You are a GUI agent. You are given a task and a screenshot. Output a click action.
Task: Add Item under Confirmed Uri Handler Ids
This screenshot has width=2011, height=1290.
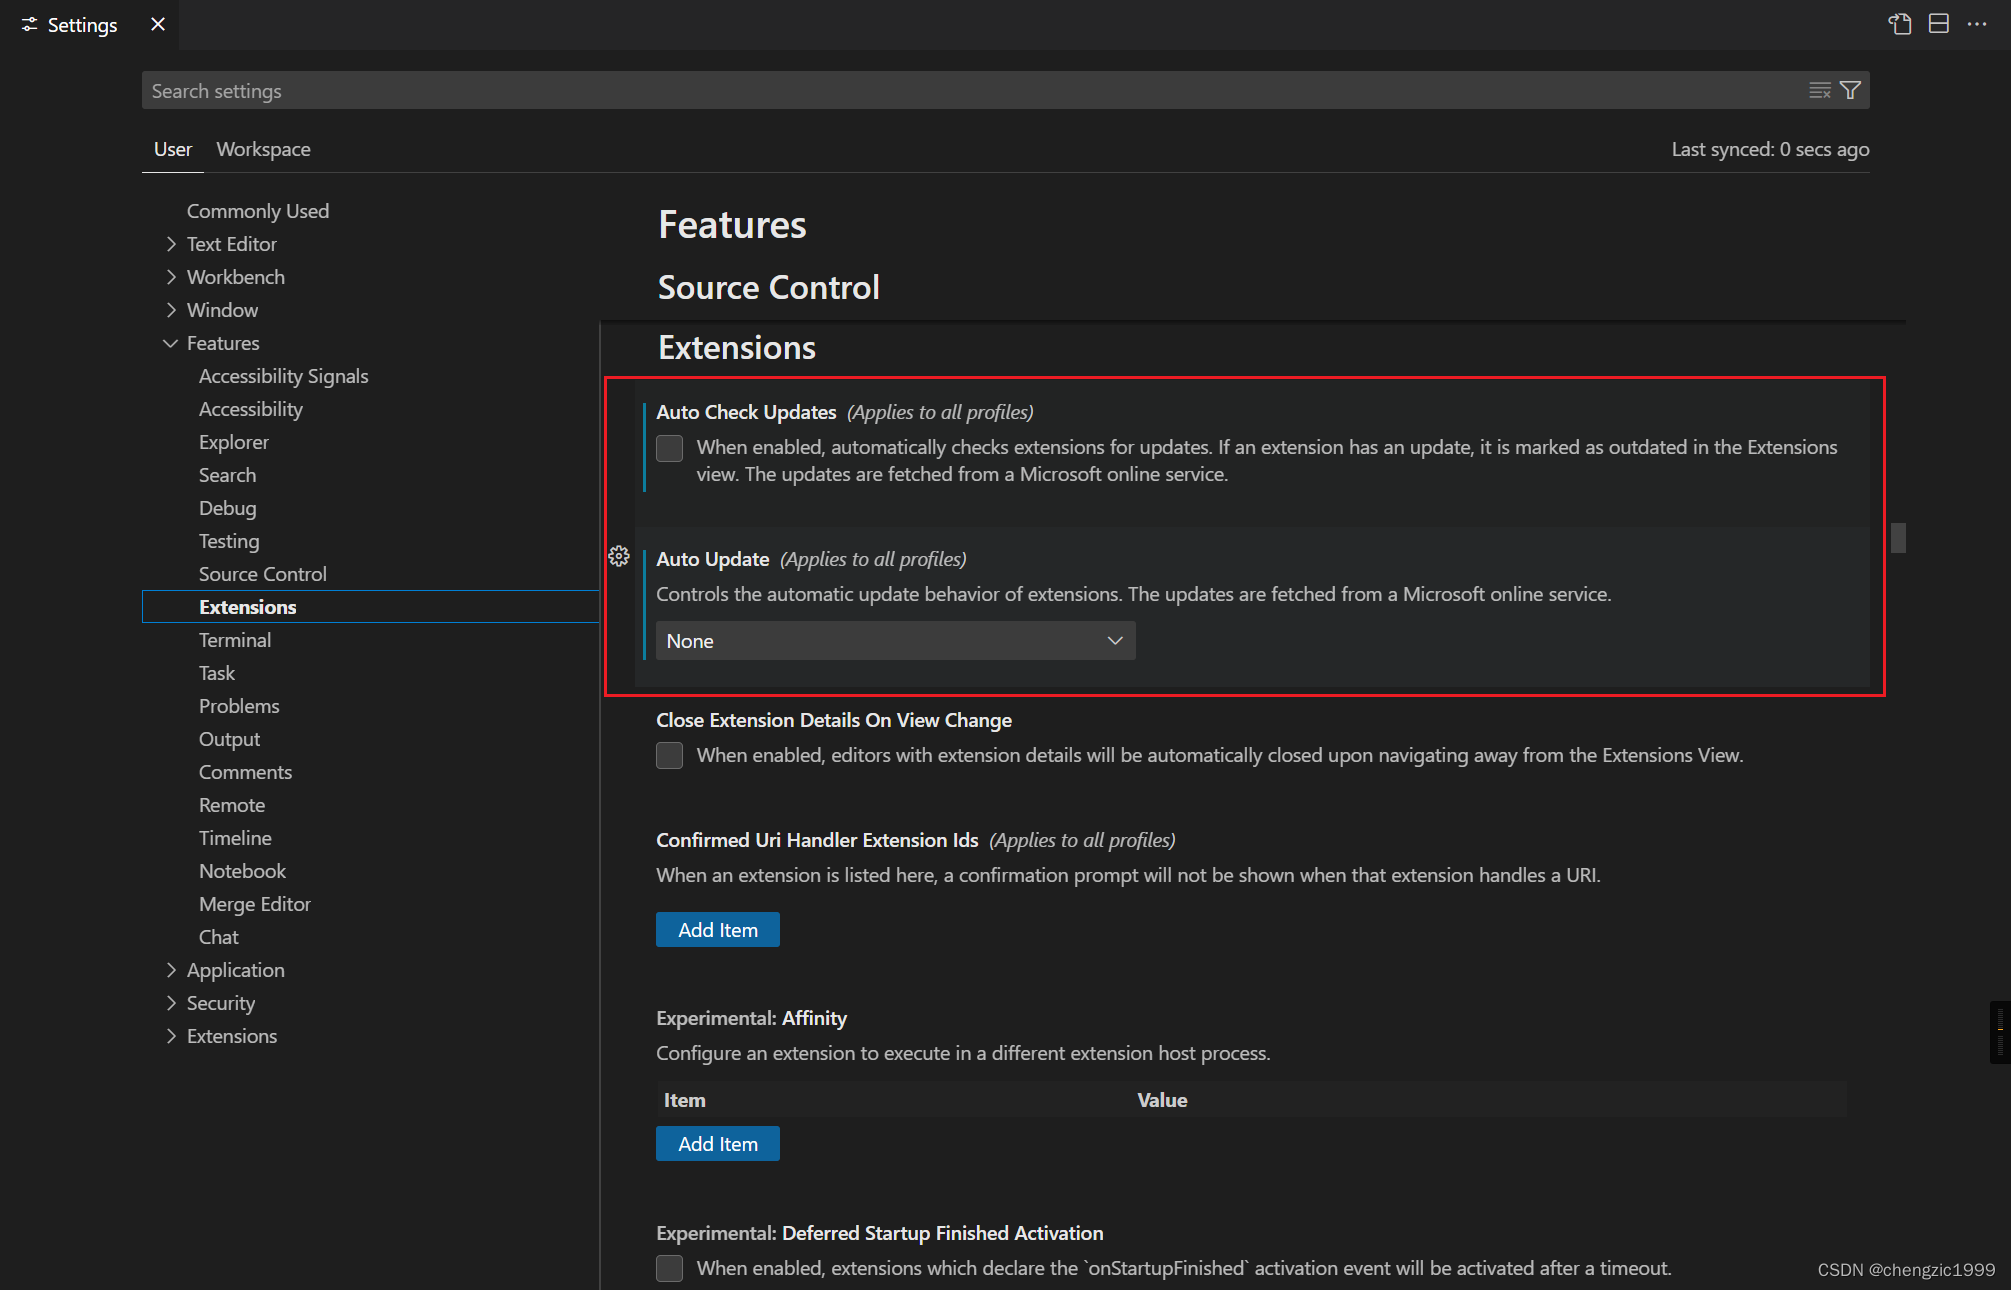click(x=717, y=930)
